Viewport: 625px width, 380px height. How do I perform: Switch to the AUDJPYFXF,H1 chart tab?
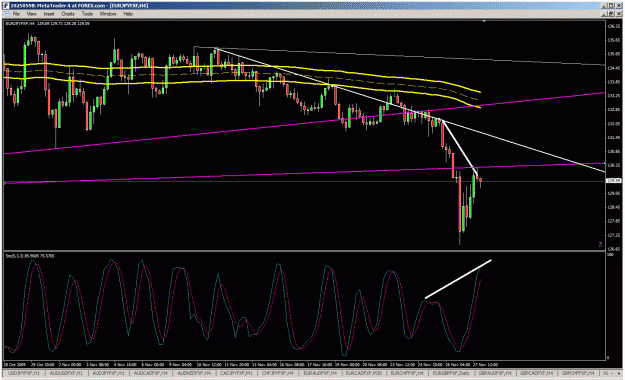pos(108,373)
